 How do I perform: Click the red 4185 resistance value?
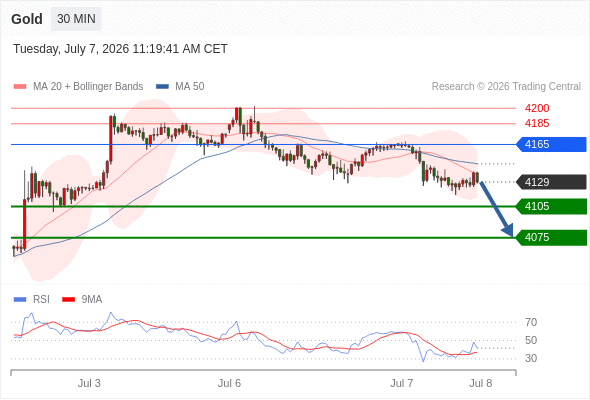[x=537, y=123]
